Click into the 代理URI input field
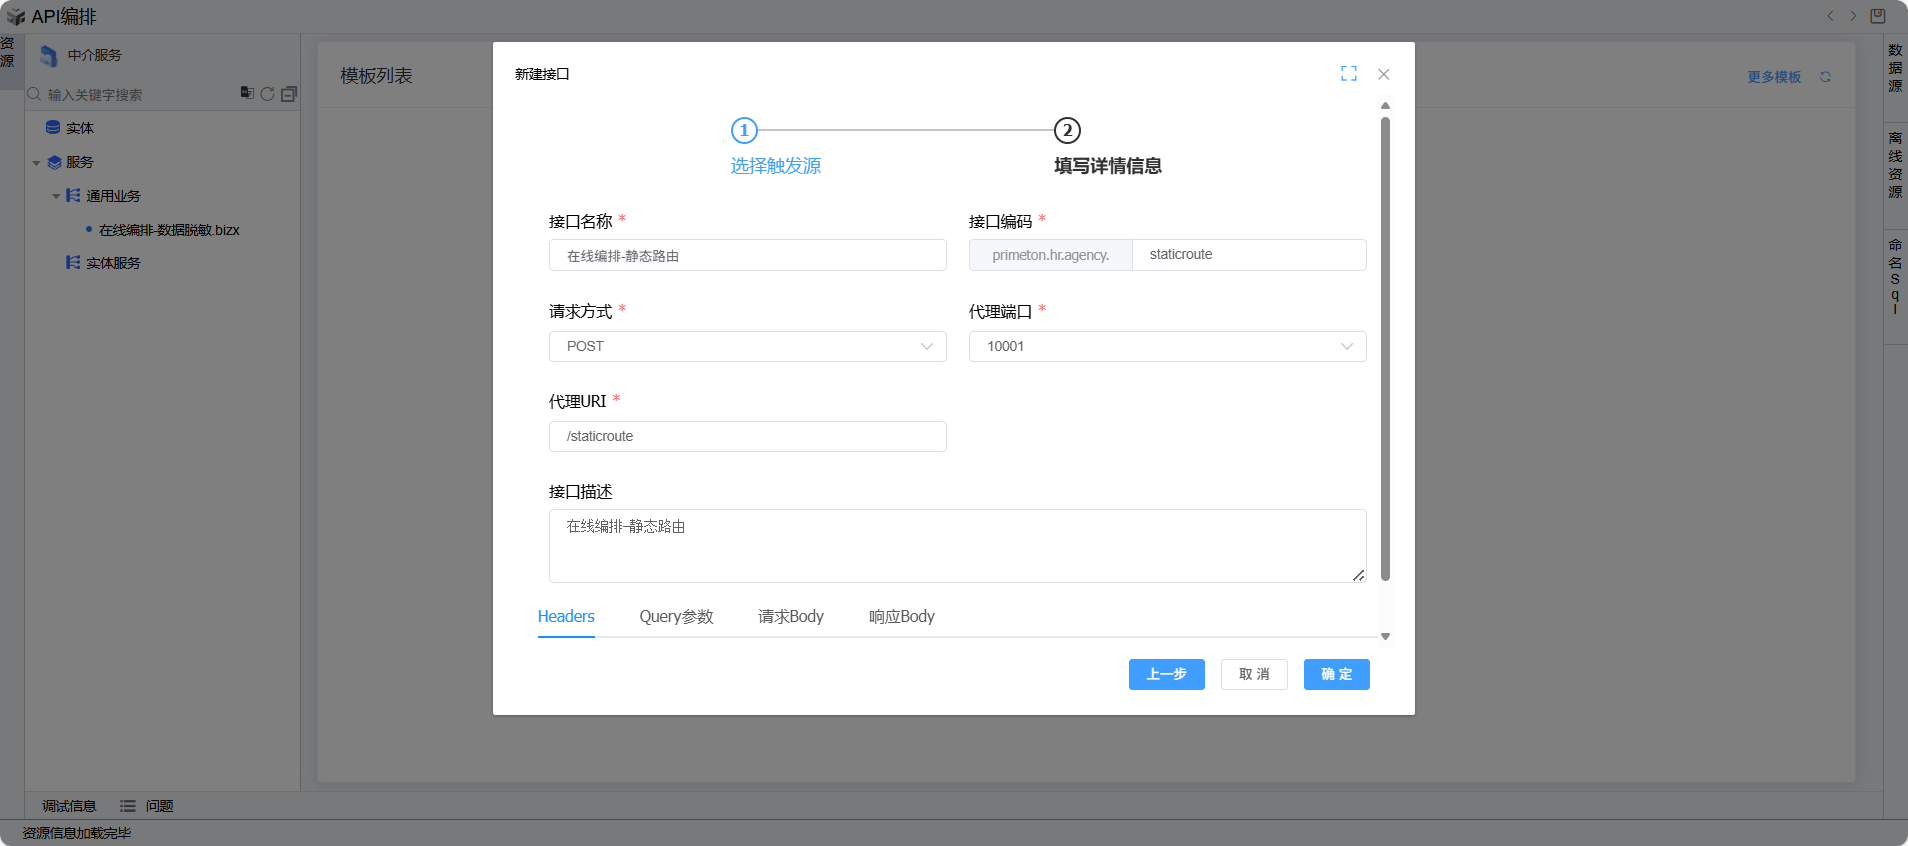The image size is (1908, 846). pos(747,436)
